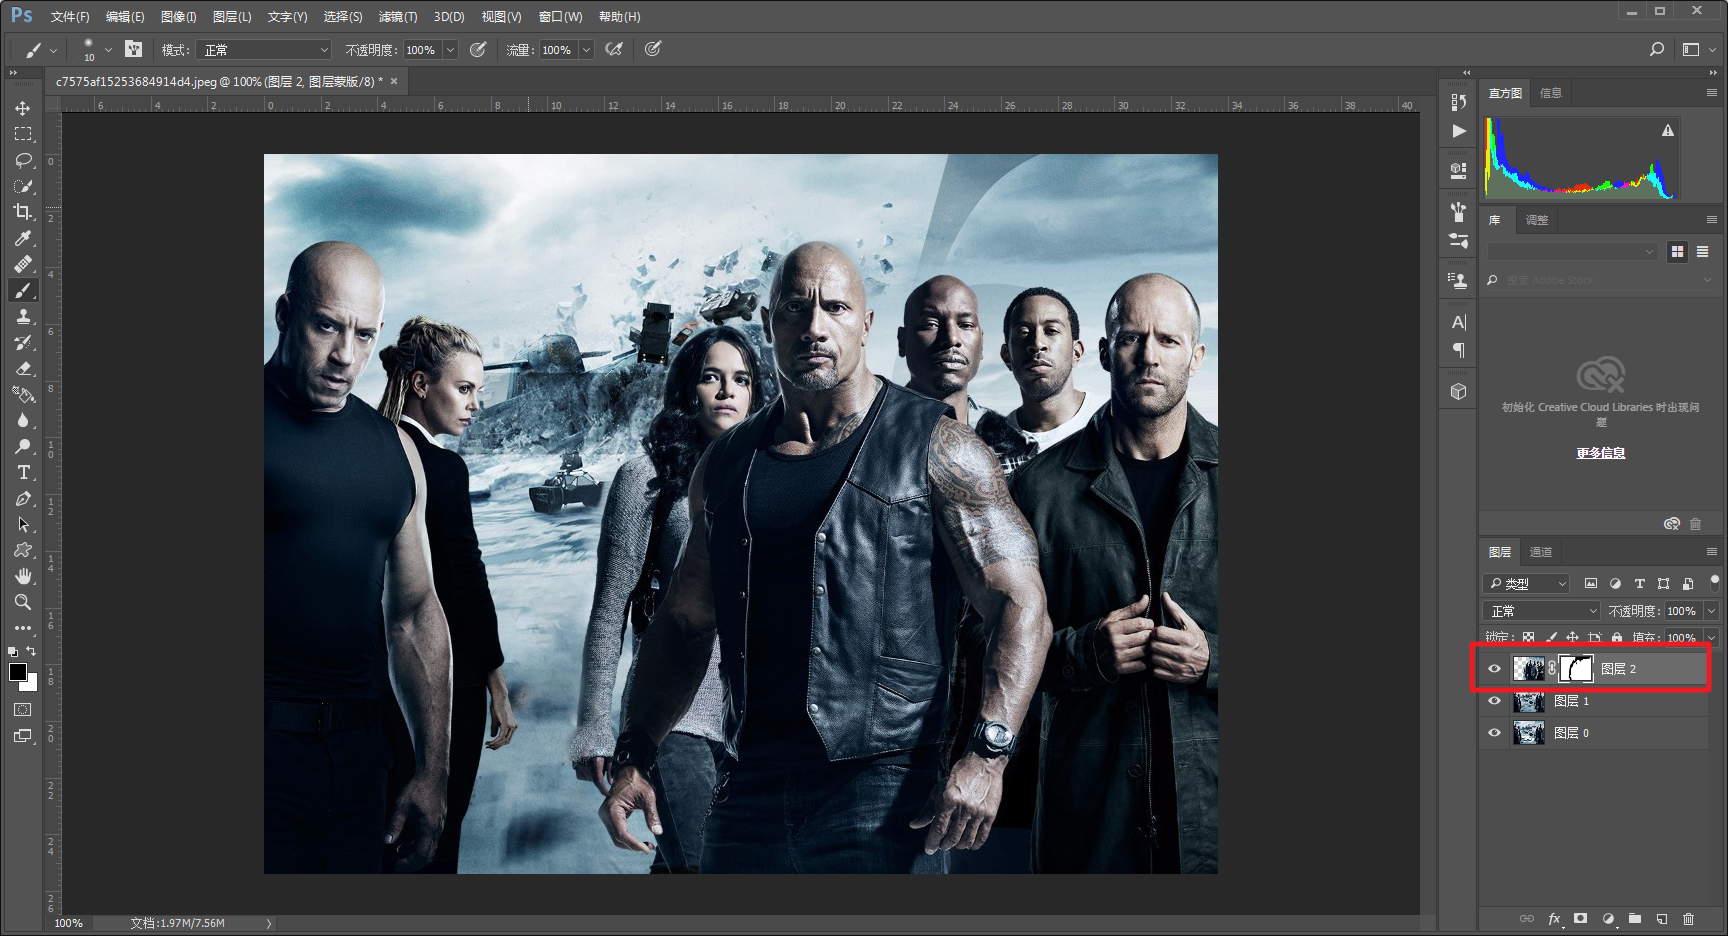1728x936 pixels.
Task: Toggle pressure for opacity button
Action: (478, 49)
